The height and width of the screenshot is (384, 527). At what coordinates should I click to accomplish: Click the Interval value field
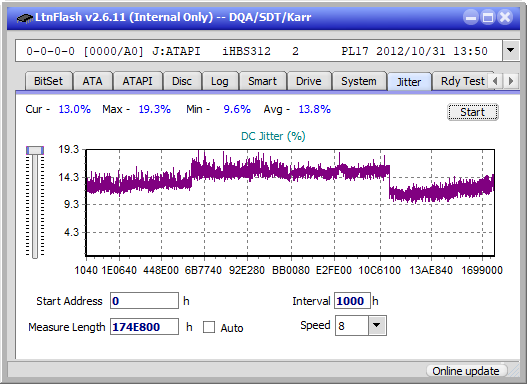tap(352, 301)
